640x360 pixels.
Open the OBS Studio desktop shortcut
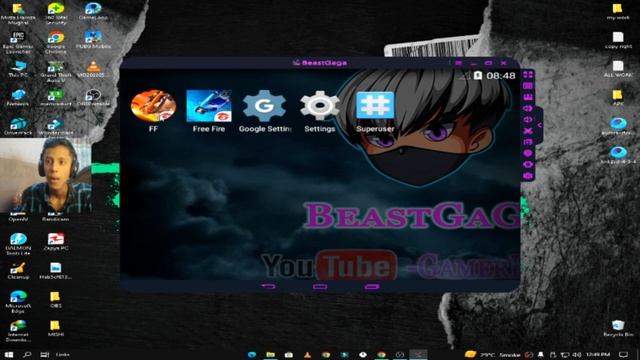(x=93, y=98)
